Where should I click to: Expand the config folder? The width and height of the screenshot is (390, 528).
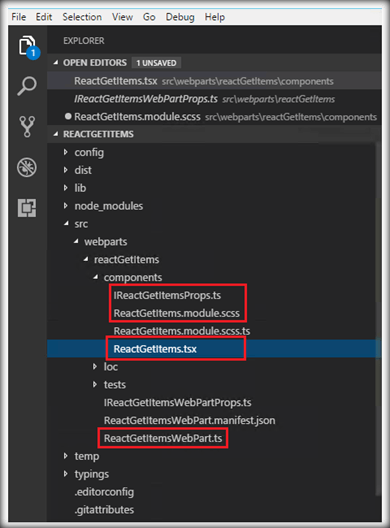66,152
